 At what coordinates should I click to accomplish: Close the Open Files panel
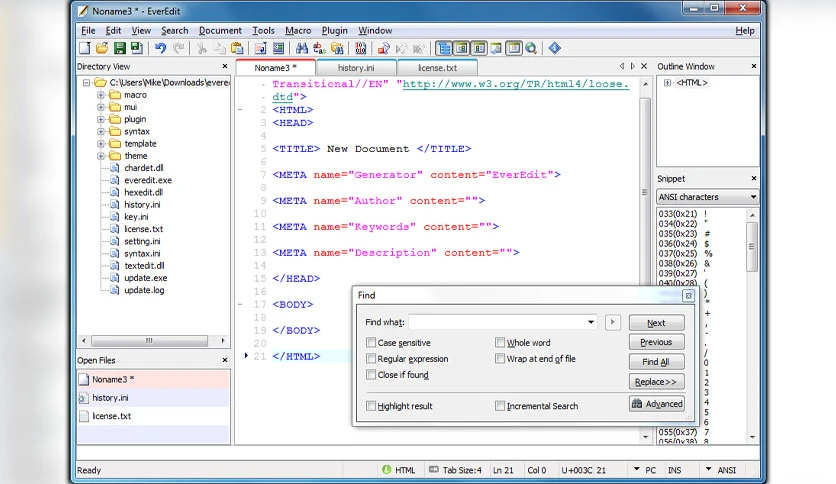[224, 360]
